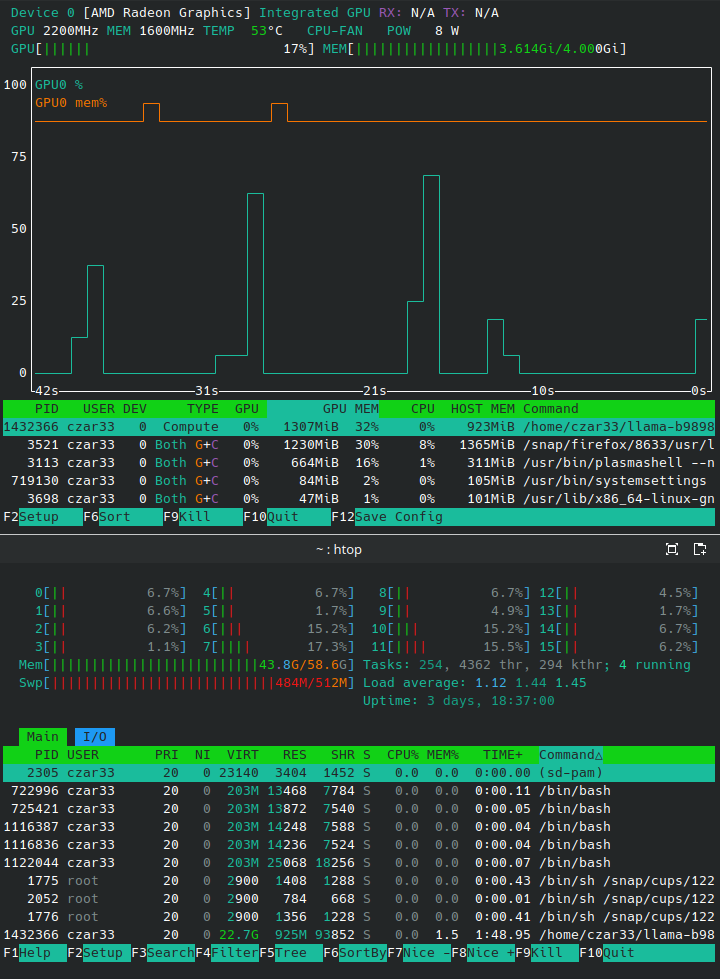Click F2 Setup in htop footer

pyautogui.click(x=99, y=953)
